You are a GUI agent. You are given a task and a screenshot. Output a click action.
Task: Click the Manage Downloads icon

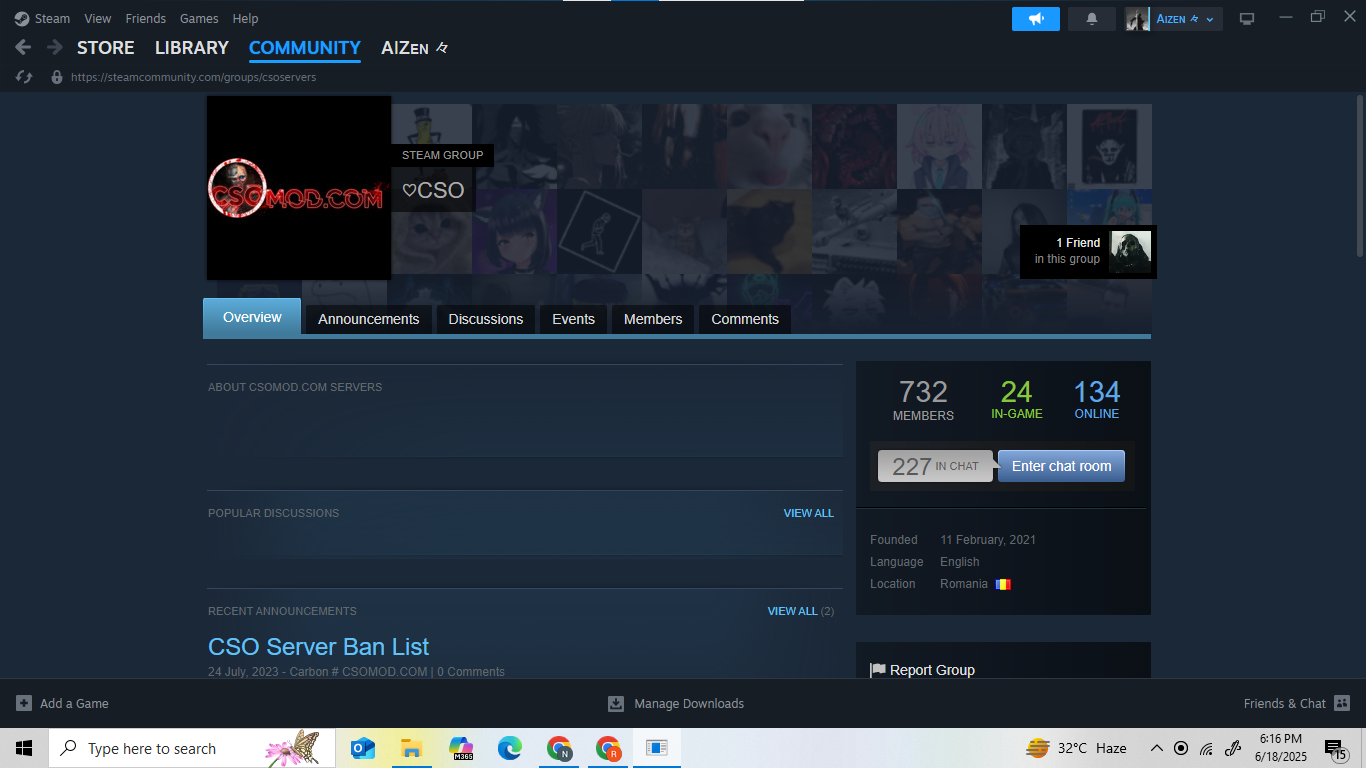tap(616, 704)
